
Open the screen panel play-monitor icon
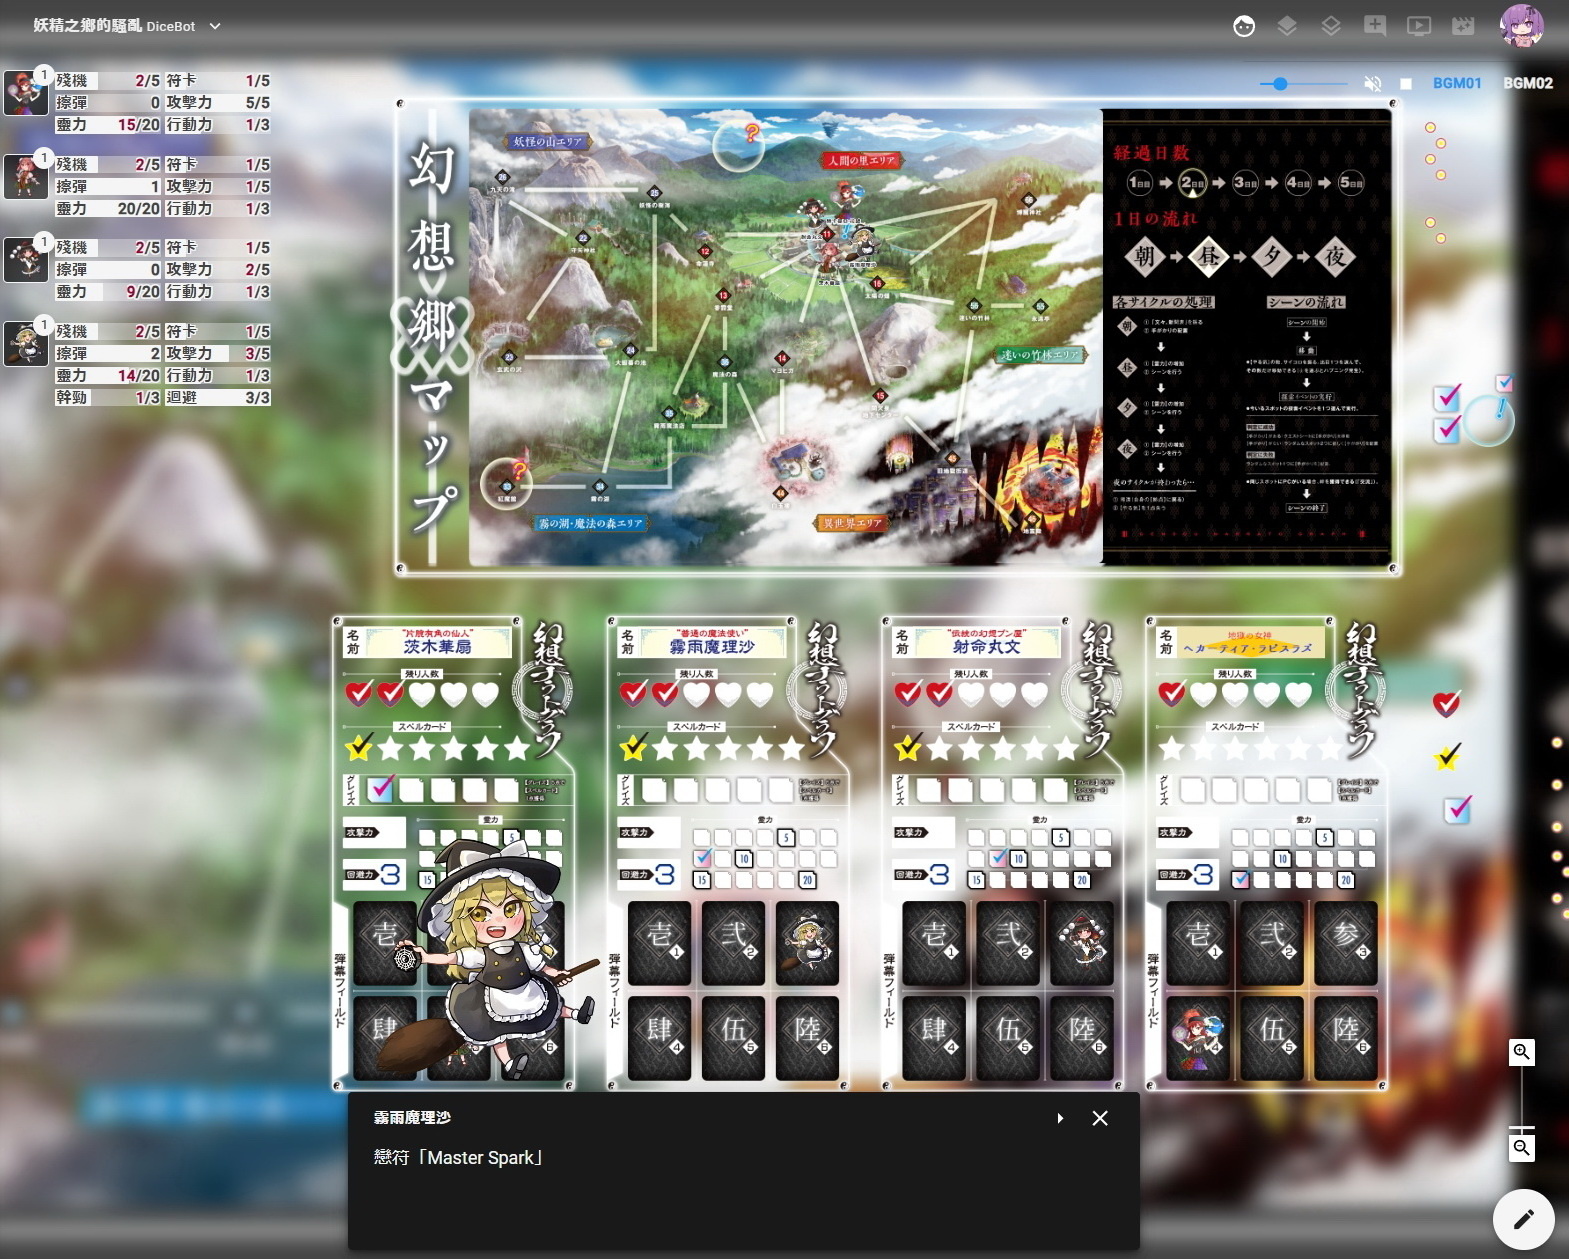tap(1419, 27)
